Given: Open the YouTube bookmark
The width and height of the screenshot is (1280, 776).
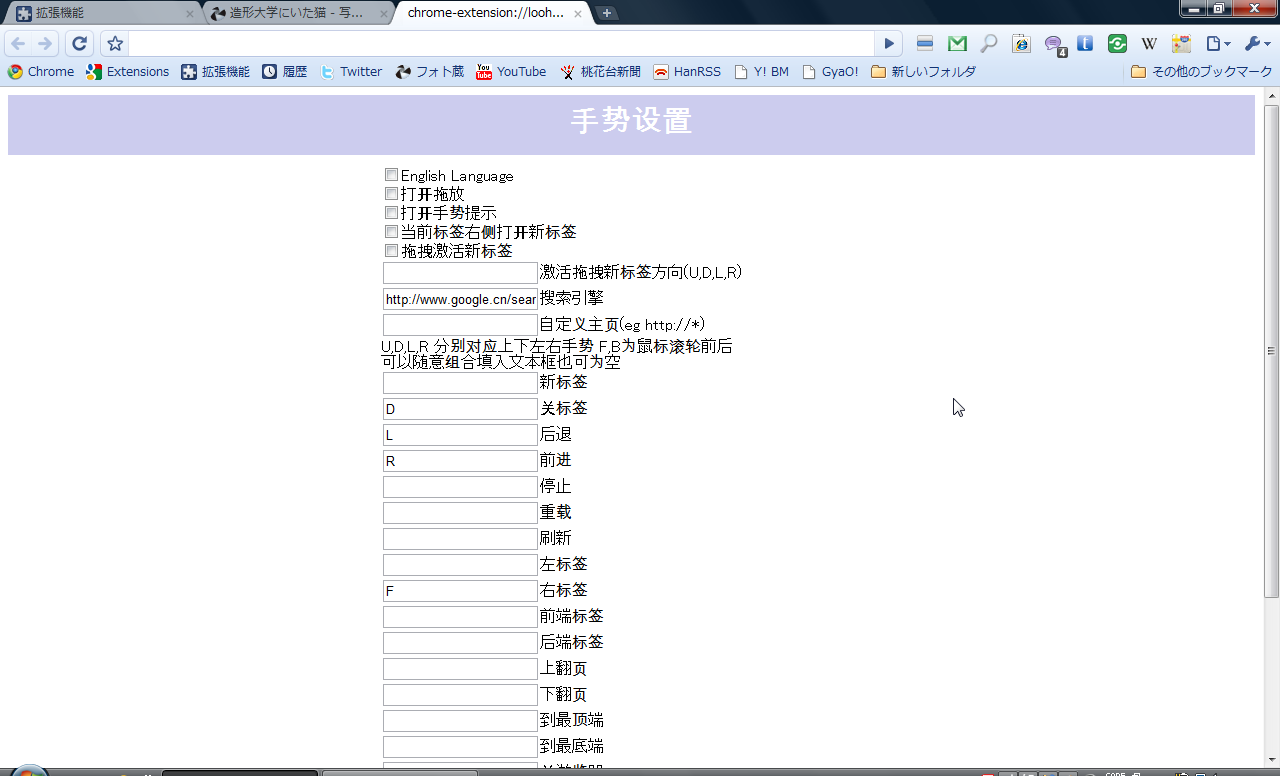Looking at the screenshot, I should (511, 72).
